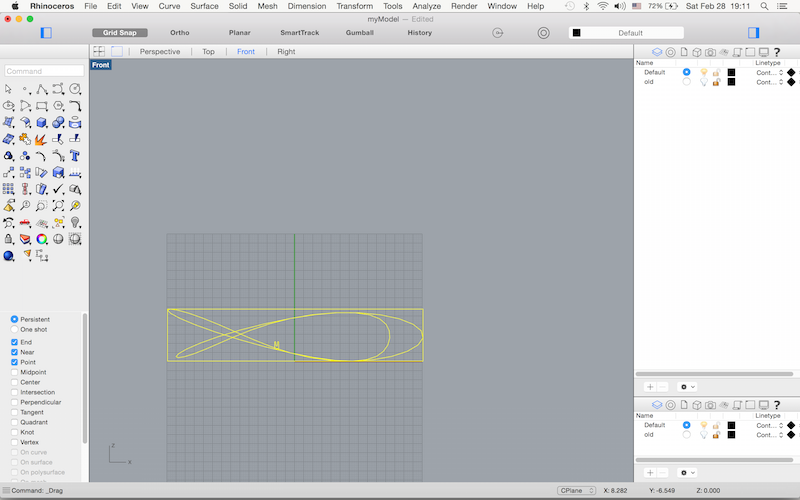Open the Front viewport title menu

coord(101,65)
